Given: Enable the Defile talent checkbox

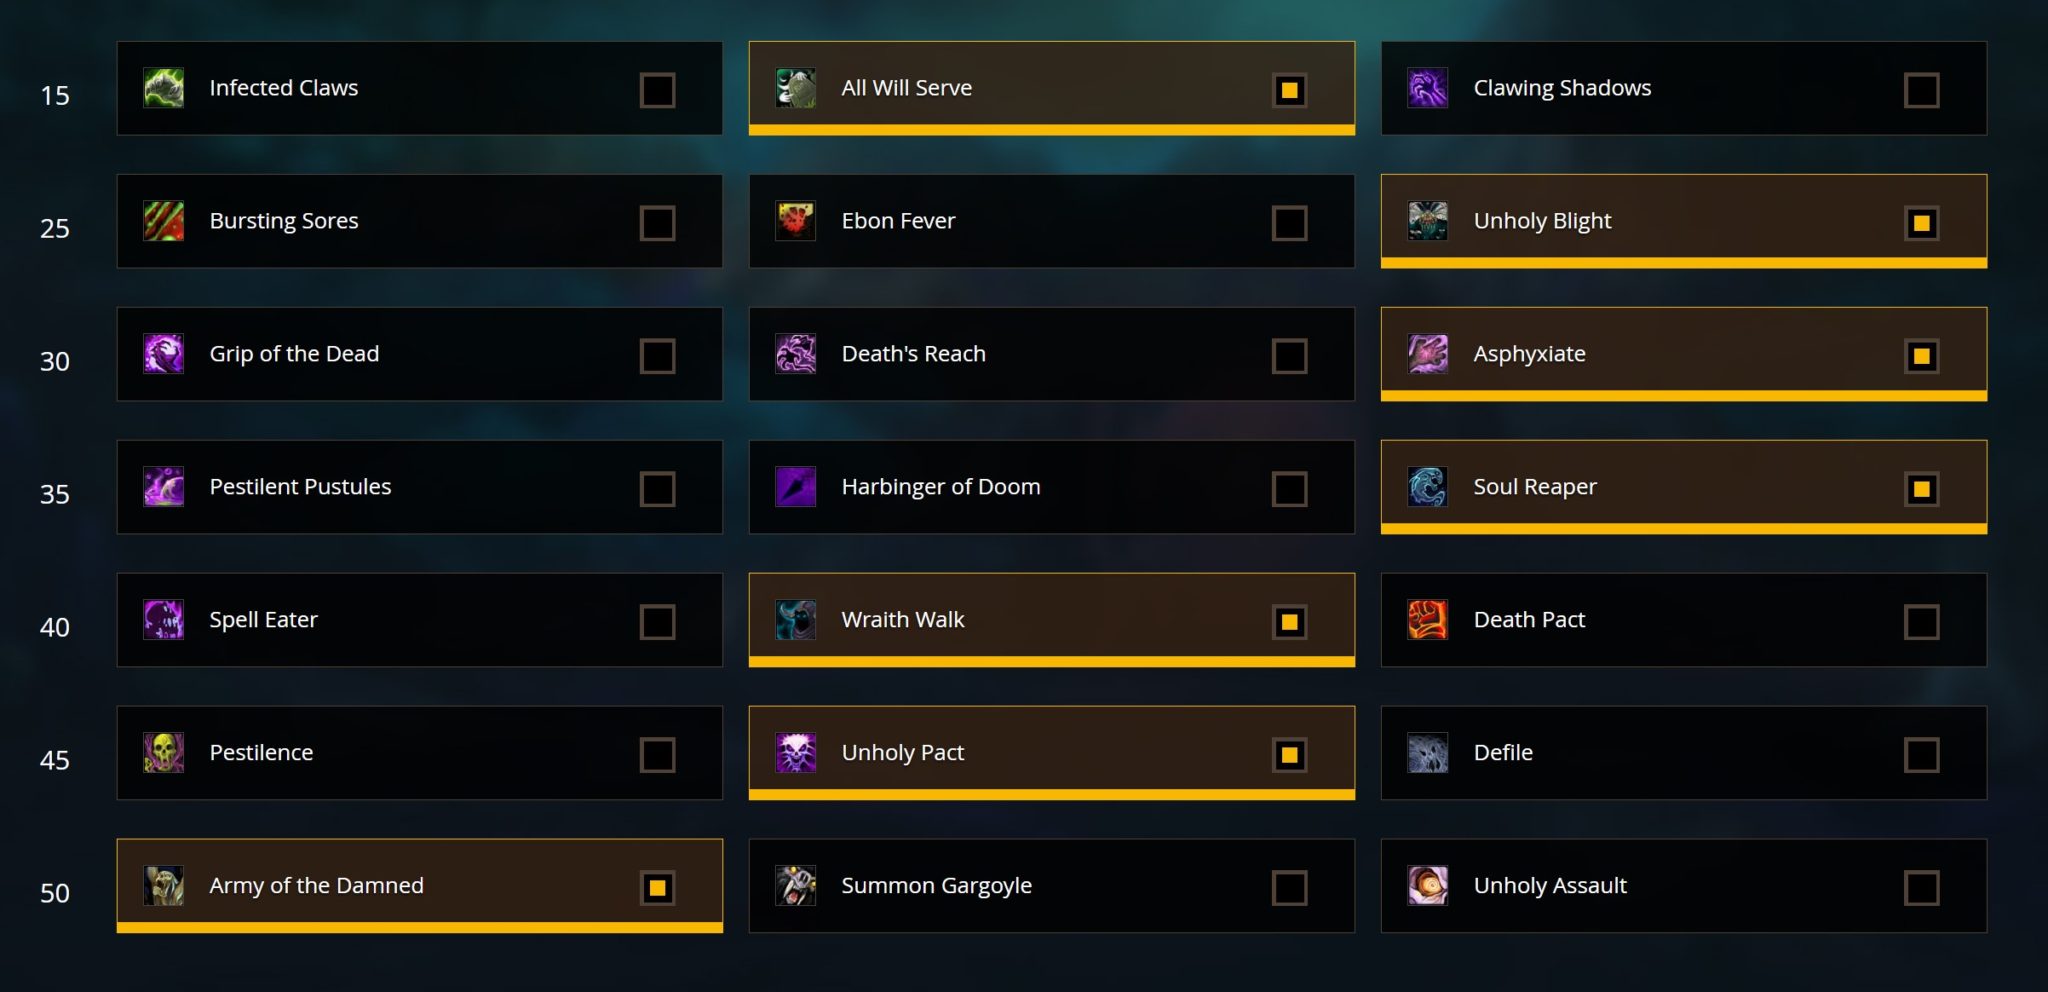Looking at the screenshot, I should 1921,755.
